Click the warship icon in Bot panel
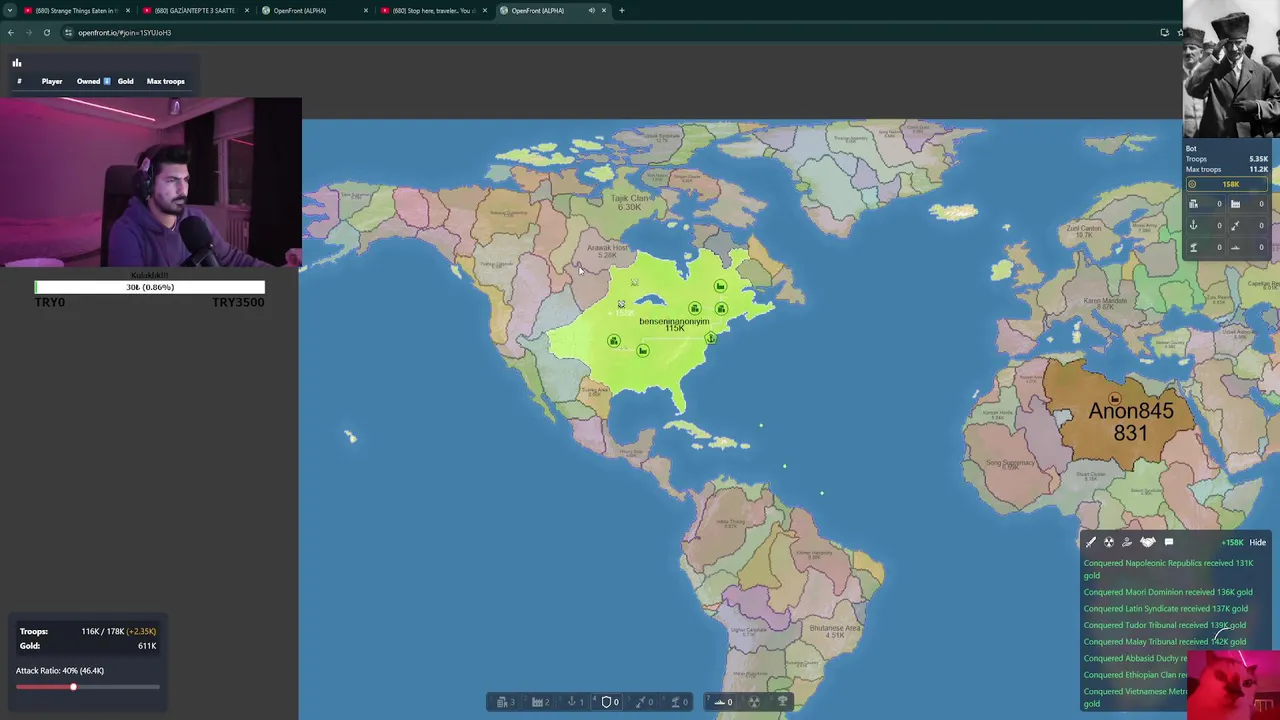The height and width of the screenshot is (720, 1280). (1235, 246)
